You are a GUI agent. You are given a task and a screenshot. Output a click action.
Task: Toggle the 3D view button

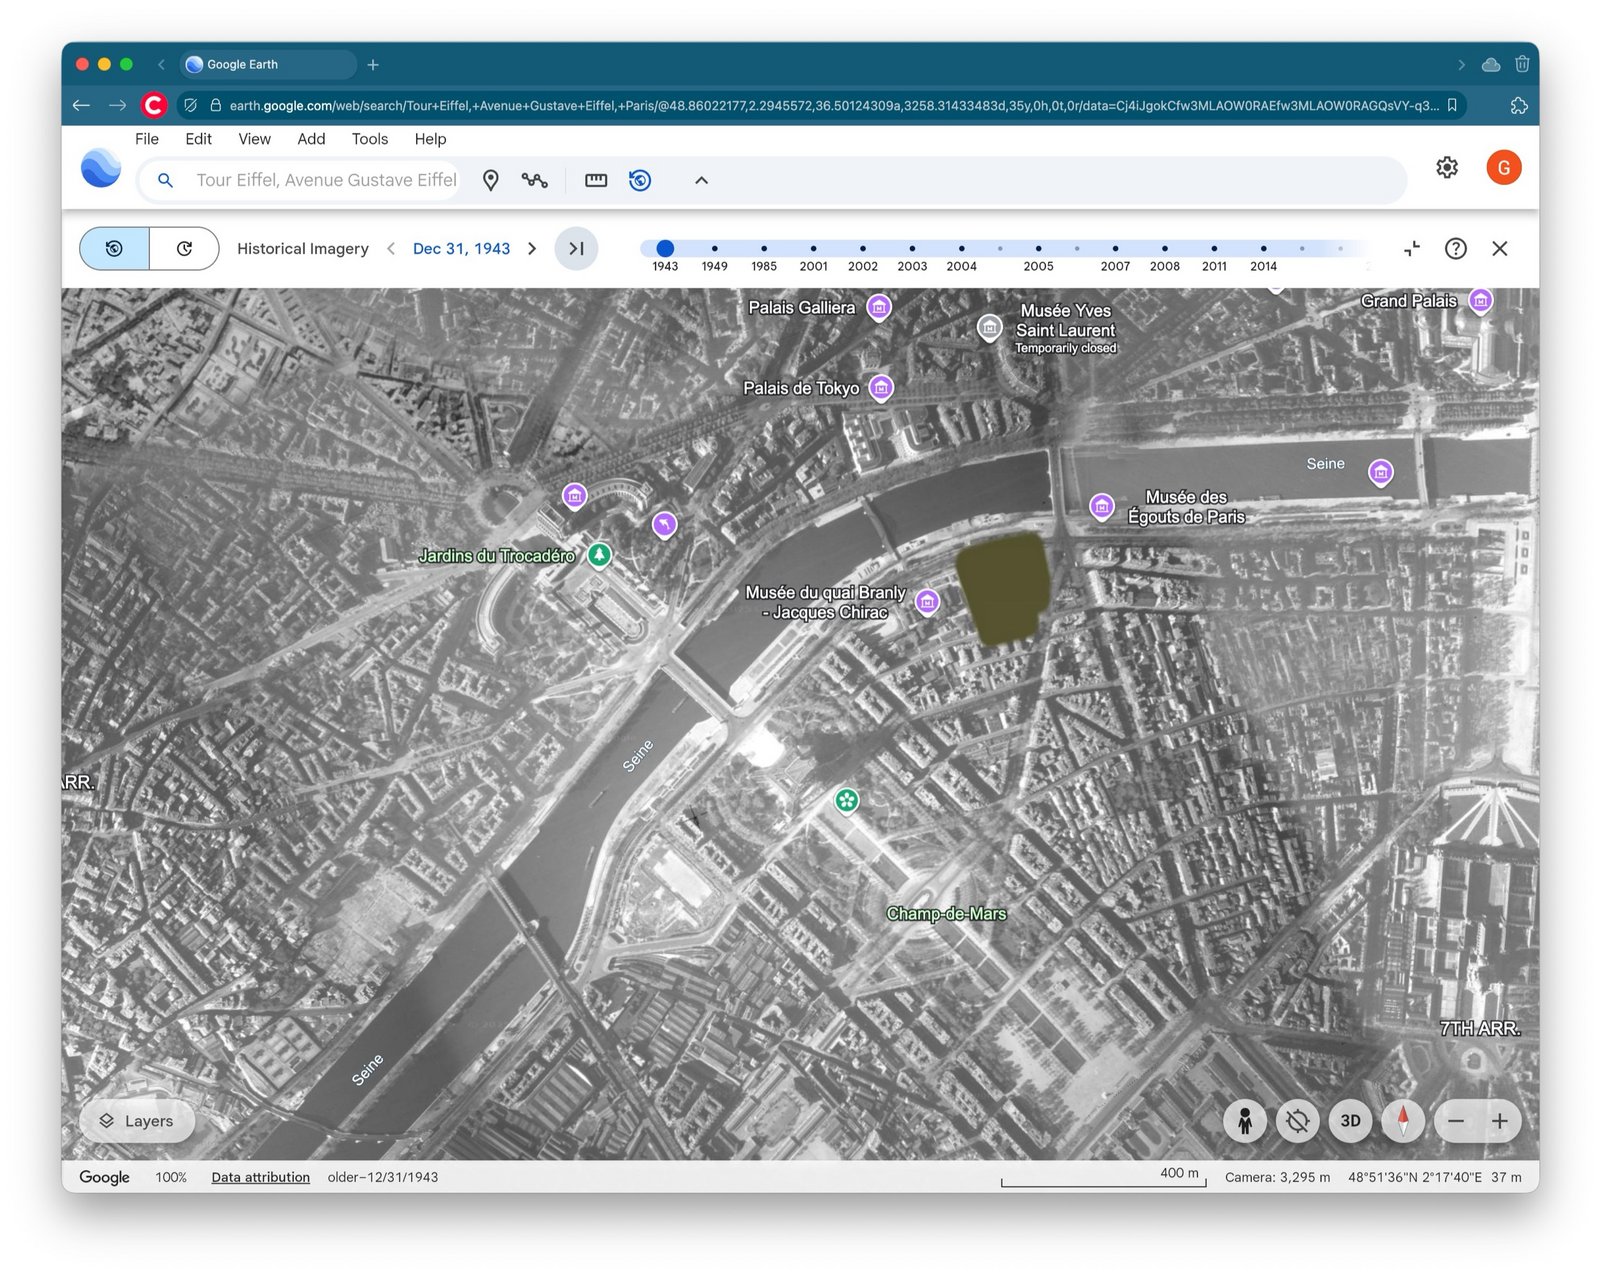[x=1350, y=1121]
